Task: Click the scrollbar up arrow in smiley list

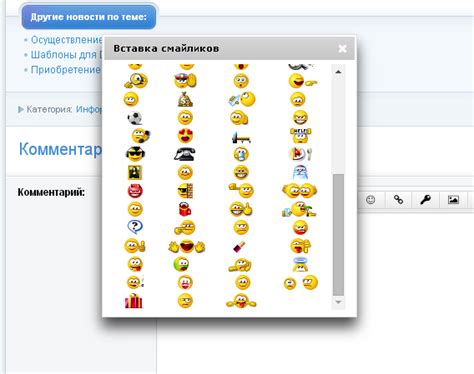Action: pyautogui.click(x=338, y=72)
